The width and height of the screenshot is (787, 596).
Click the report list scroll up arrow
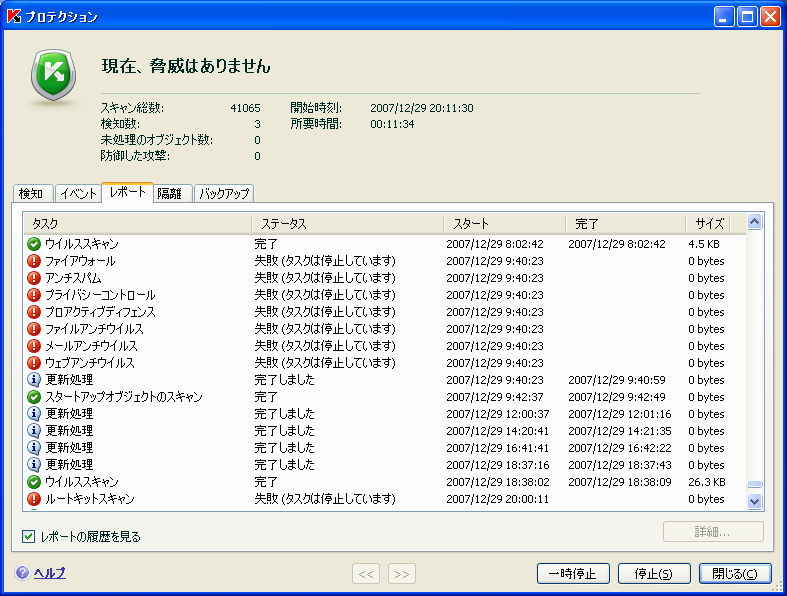(x=754, y=222)
